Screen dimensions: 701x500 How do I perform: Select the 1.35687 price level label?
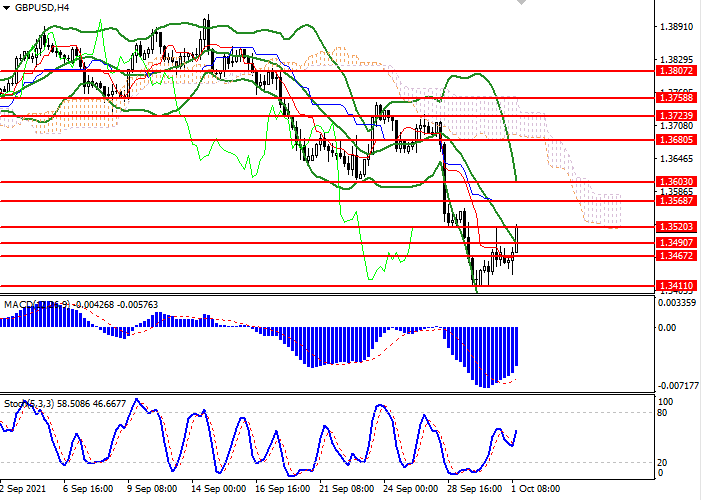[x=676, y=201]
